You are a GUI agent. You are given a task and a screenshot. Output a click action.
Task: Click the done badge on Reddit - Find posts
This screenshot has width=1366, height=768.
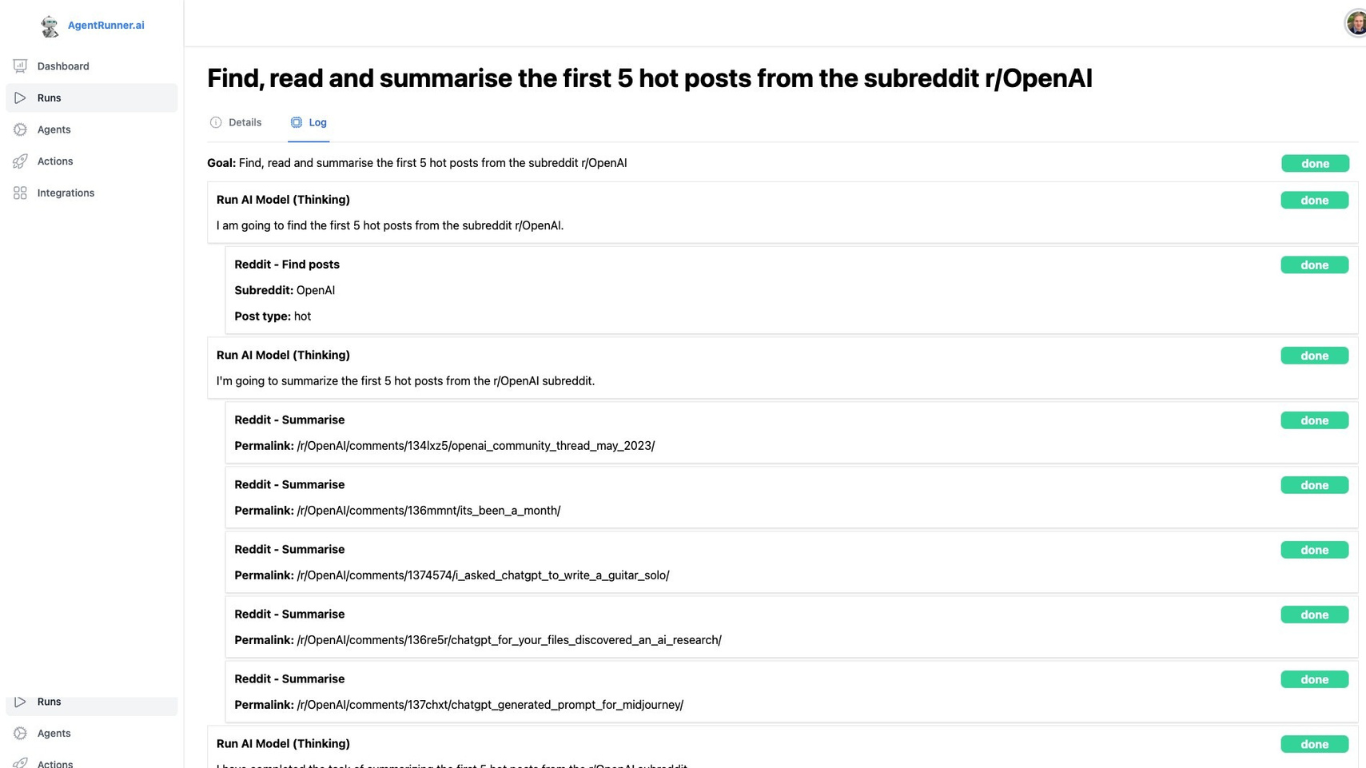click(x=1315, y=264)
